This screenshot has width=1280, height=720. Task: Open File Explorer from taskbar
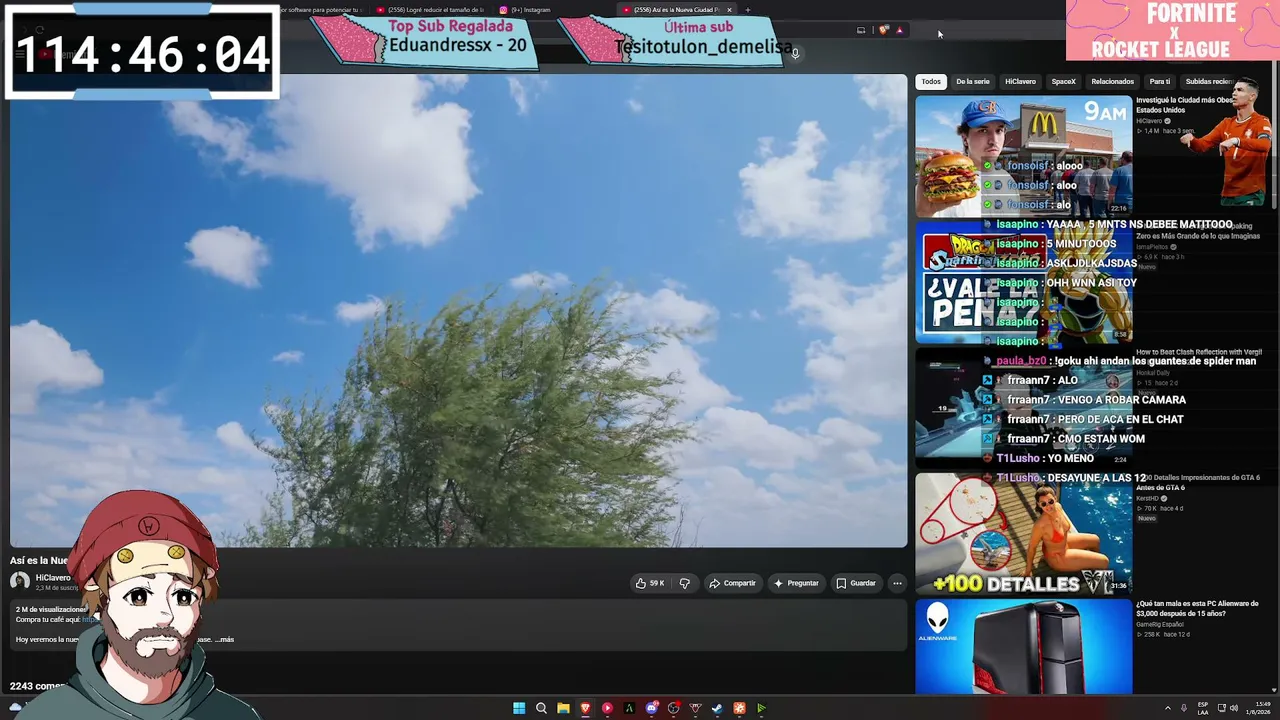pos(563,708)
